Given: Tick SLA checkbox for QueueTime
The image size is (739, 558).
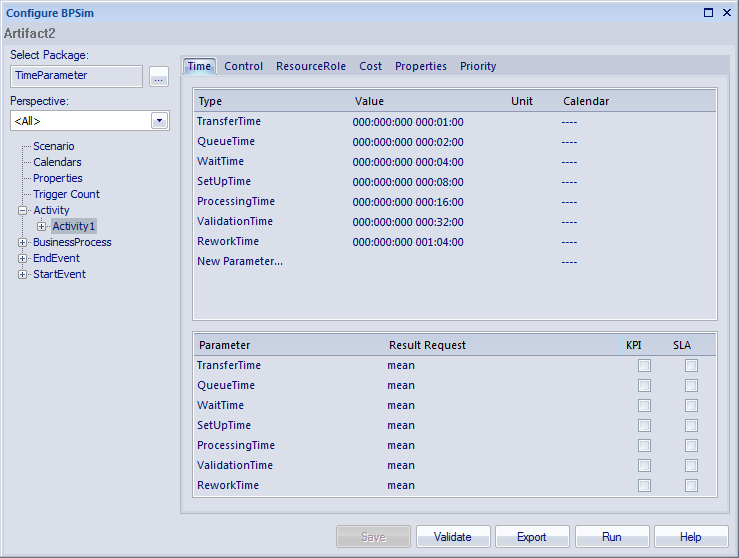Looking at the screenshot, I should click(x=691, y=386).
